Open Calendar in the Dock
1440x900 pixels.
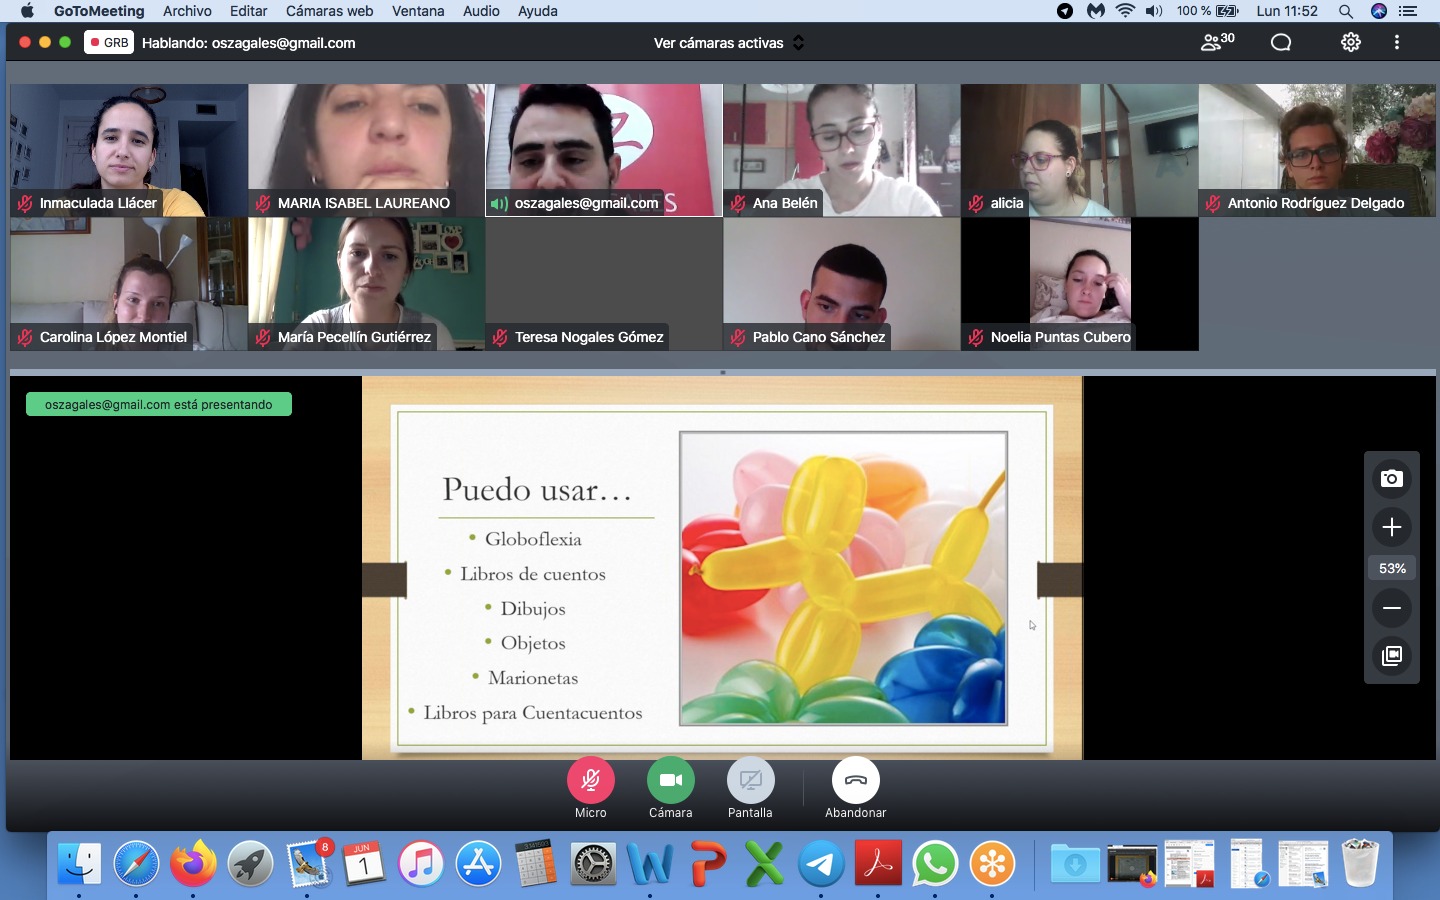364,863
